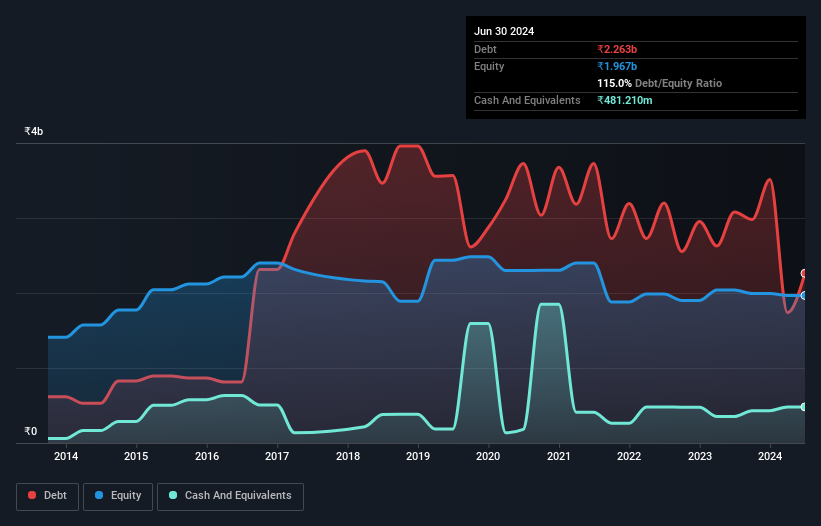Click the ₹1.967b equity value
Image resolution: width=821 pixels, height=526 pixels.
[617, 66]
